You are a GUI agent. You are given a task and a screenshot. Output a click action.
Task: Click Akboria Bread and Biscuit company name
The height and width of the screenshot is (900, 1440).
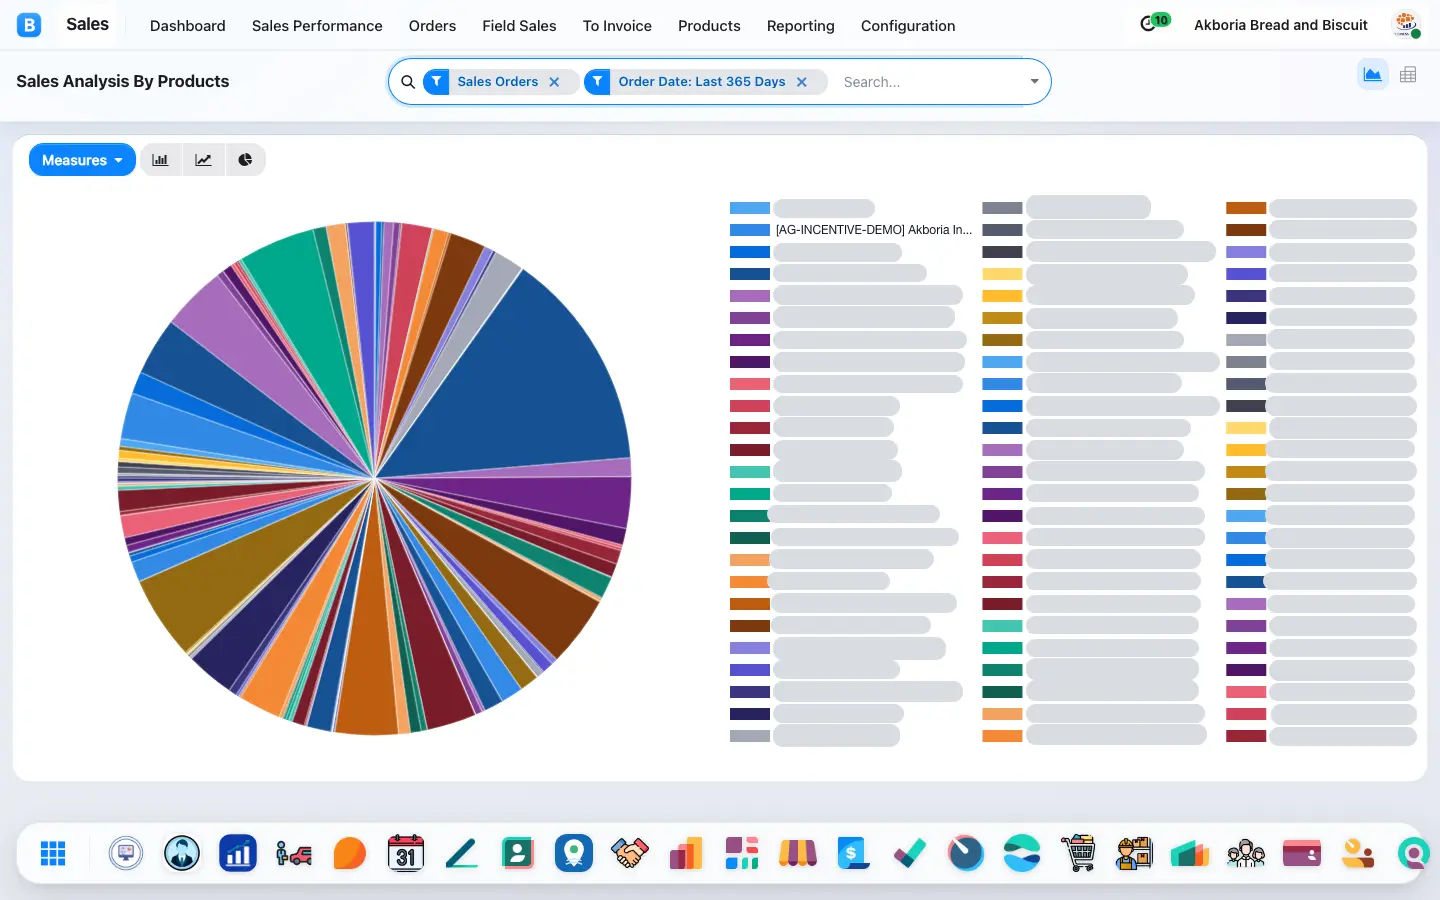(1281, 25)
